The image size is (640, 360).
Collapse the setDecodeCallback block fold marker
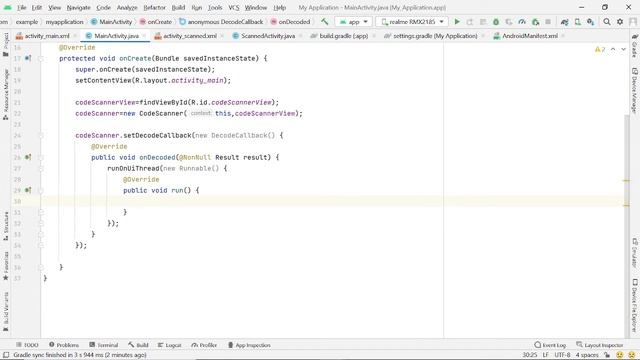pos(40,136)
